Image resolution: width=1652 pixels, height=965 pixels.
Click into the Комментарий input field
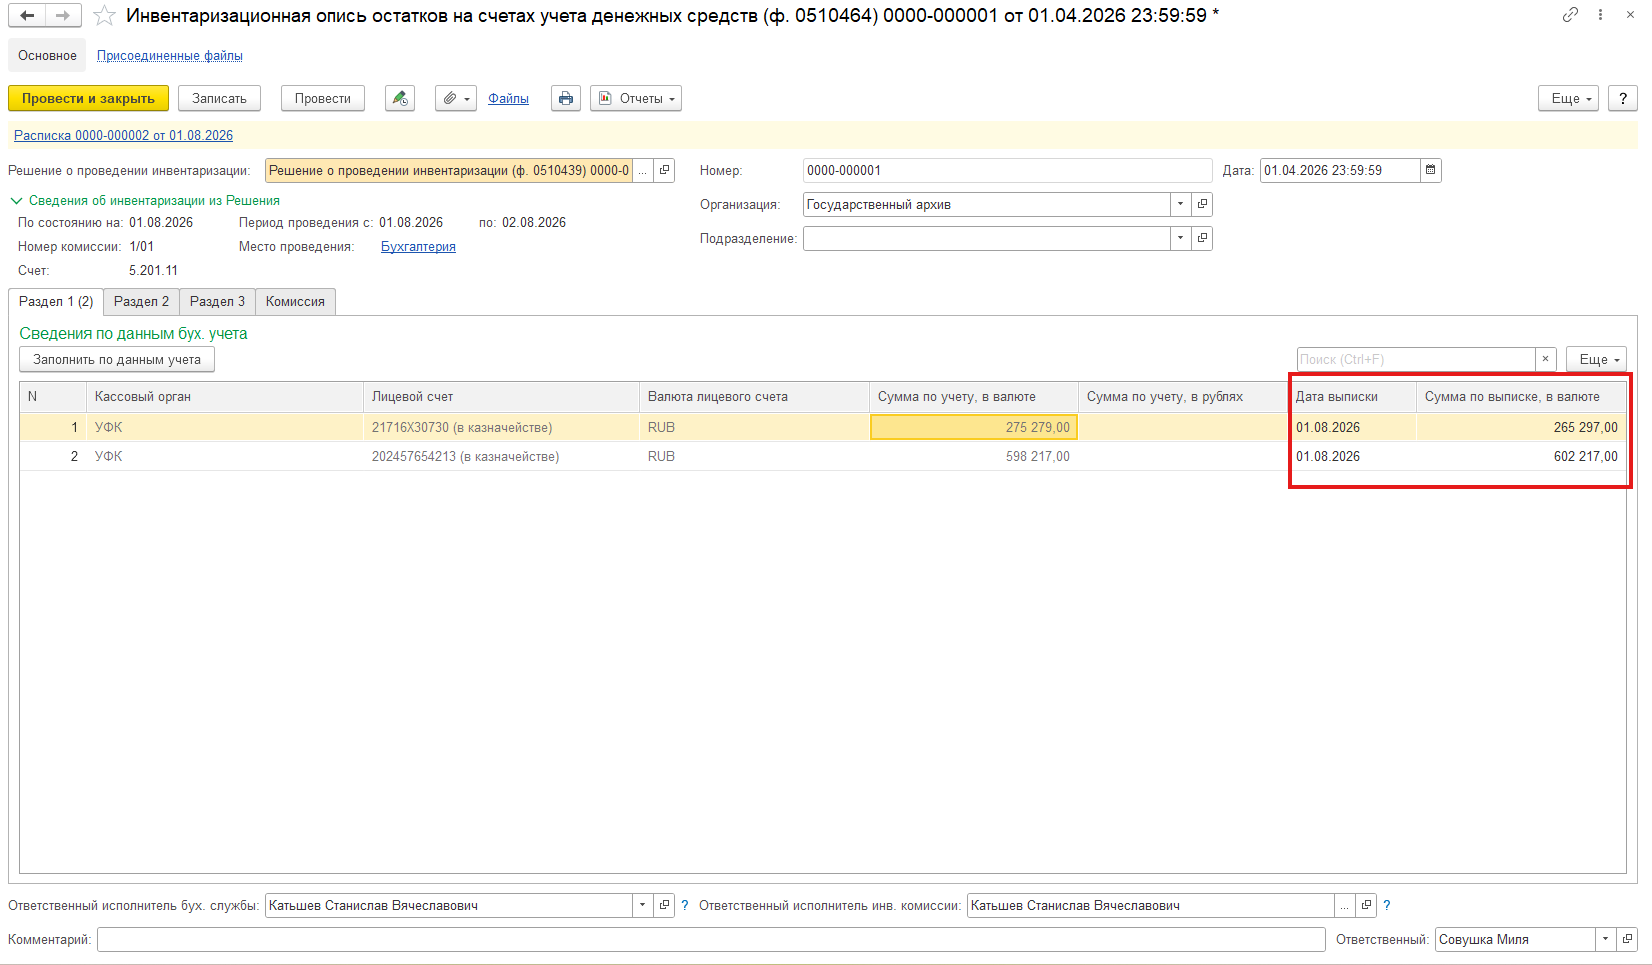[x=711, y=939]
